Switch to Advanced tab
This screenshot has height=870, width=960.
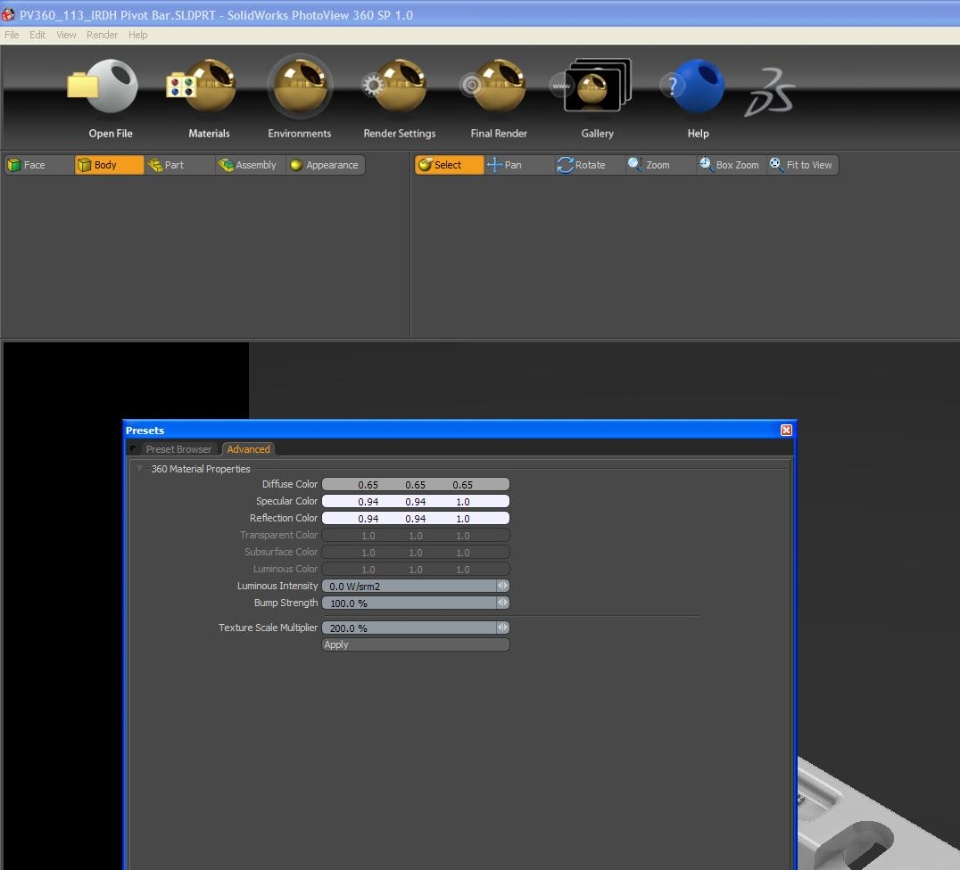click(248, 449)
